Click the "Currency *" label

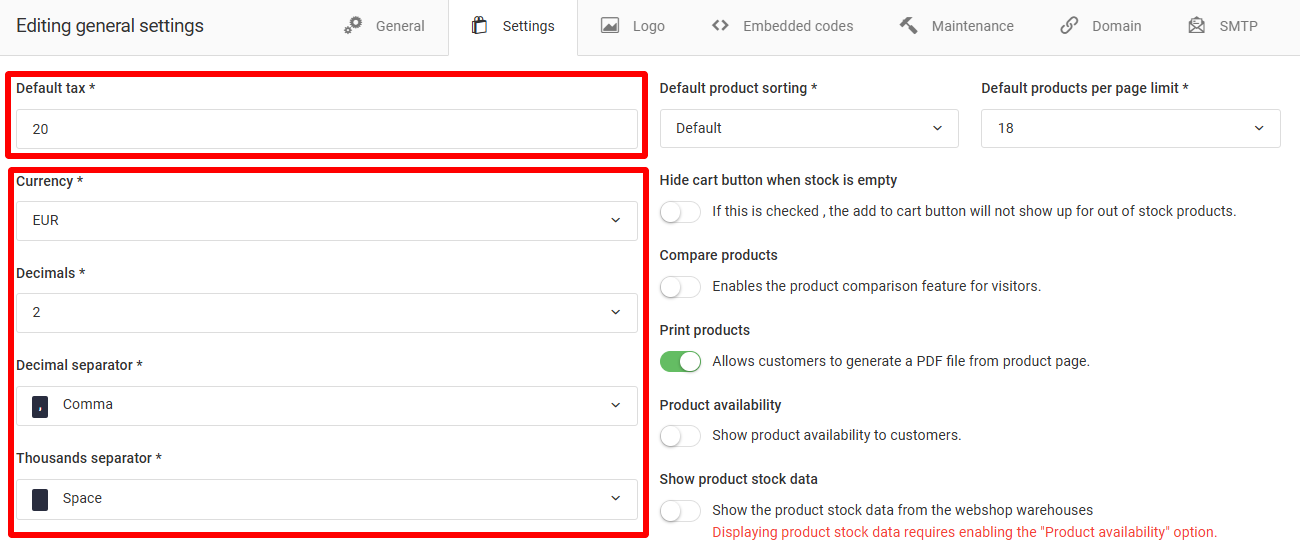pos(49,181)
